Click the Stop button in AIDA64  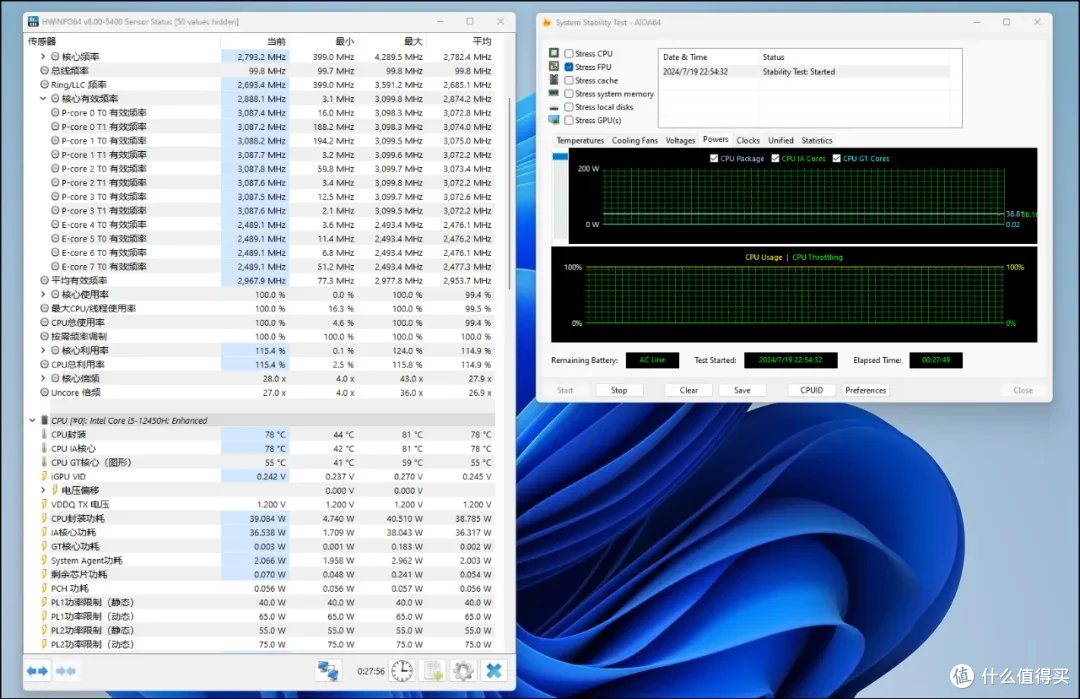619,390
